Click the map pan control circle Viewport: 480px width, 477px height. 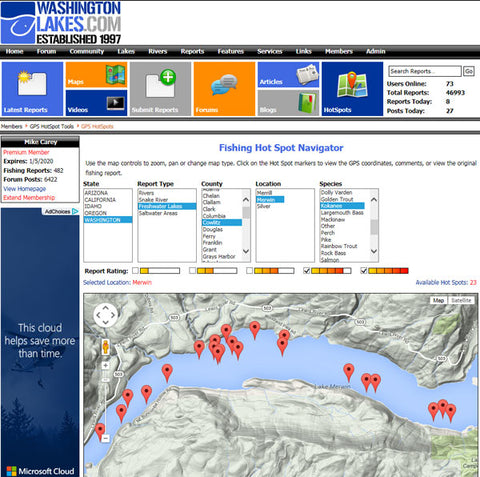click(106, 315)
